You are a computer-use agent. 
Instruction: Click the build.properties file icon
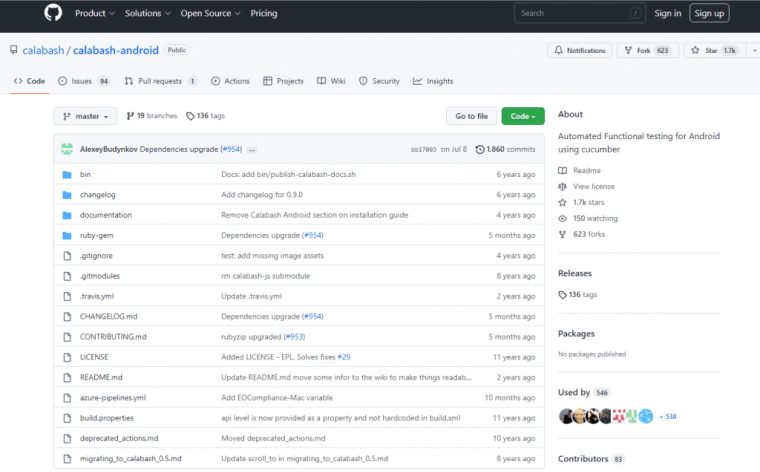67,418
